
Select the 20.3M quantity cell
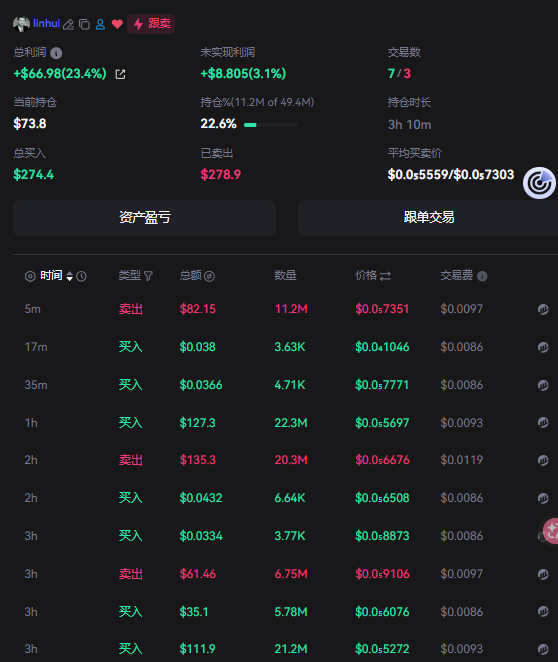291,460
